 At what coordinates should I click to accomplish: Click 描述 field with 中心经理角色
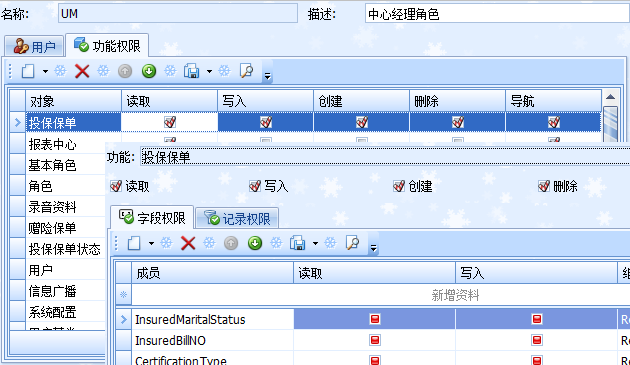click(497, 13)
